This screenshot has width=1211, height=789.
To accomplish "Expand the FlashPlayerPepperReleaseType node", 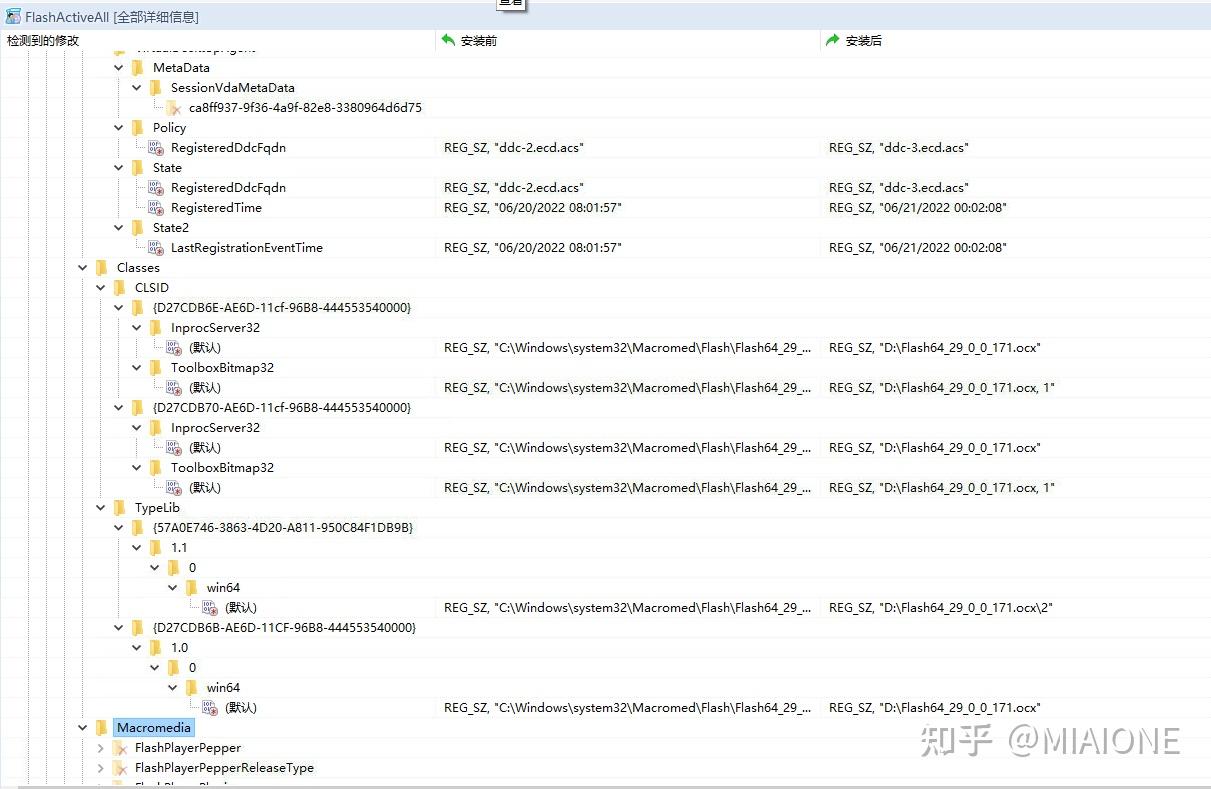I will [x=99, y=767].
